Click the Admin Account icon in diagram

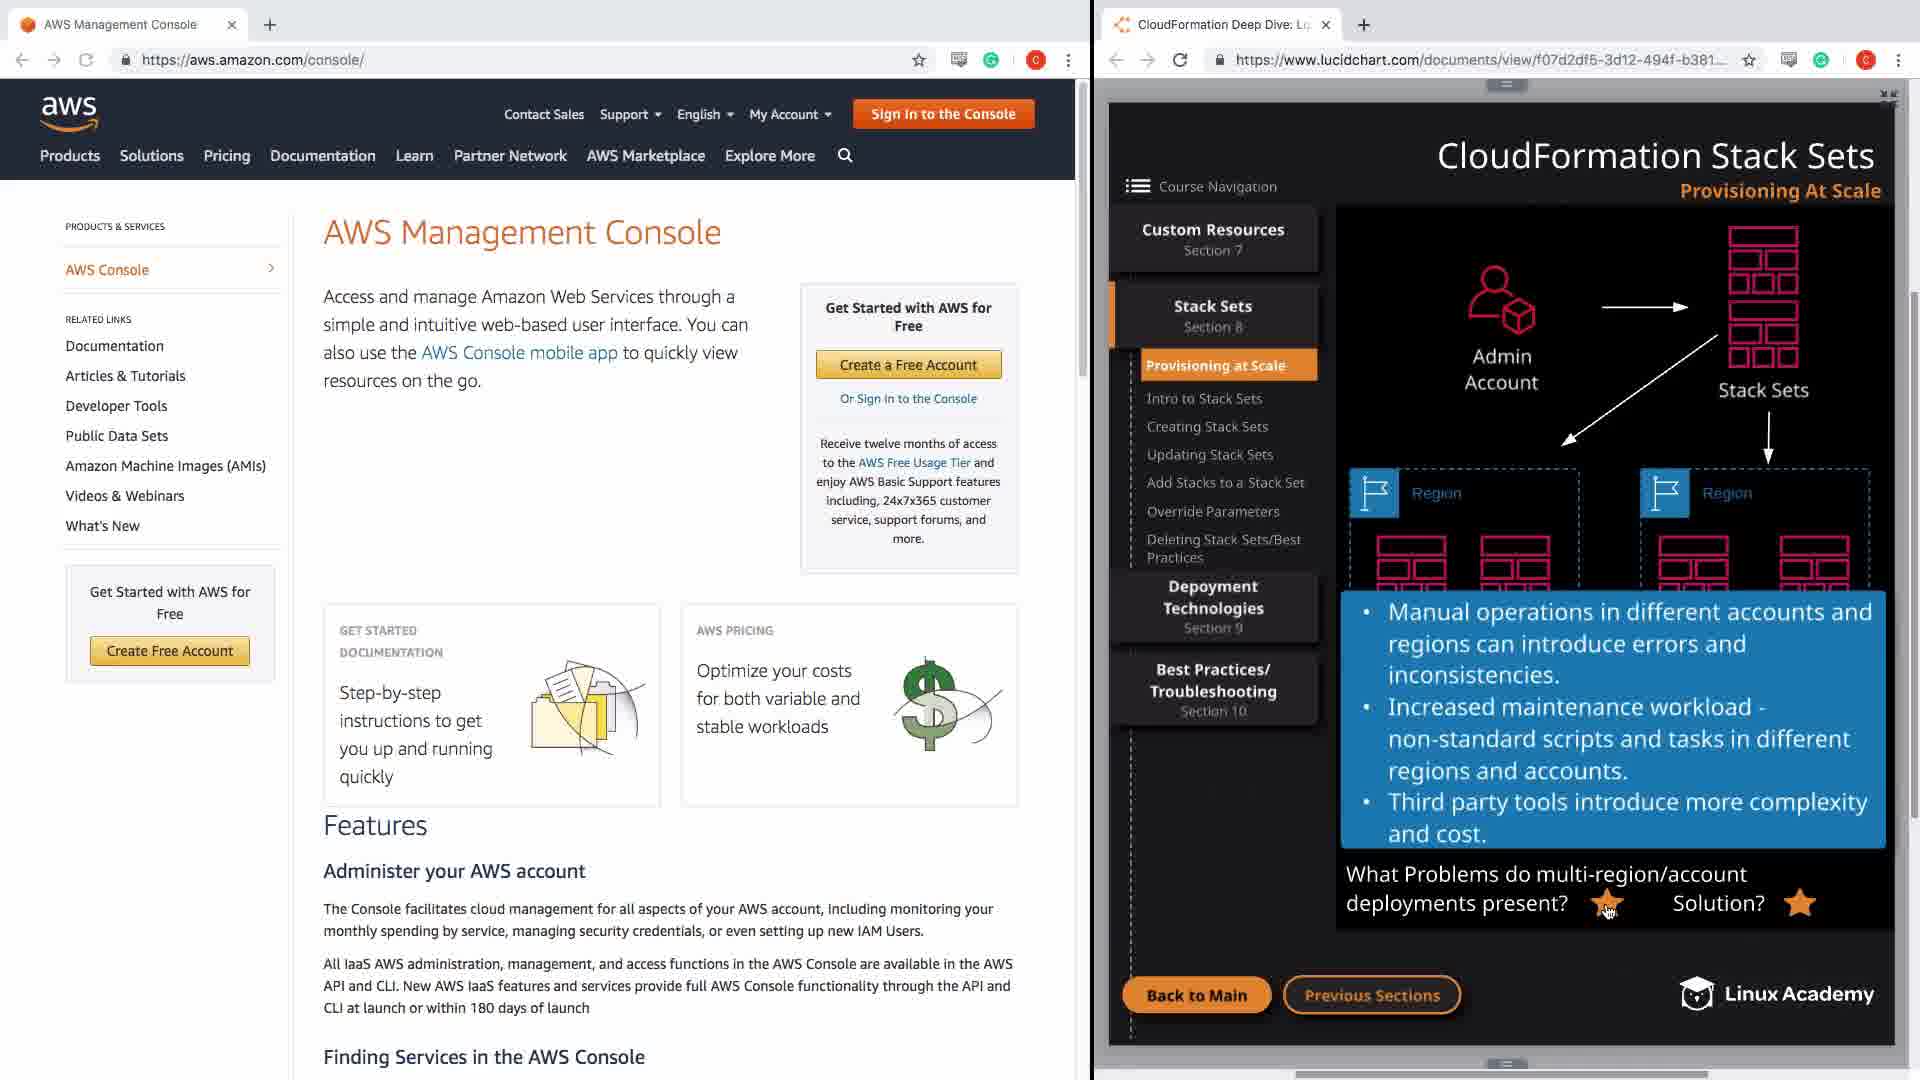pos(1500,299)
